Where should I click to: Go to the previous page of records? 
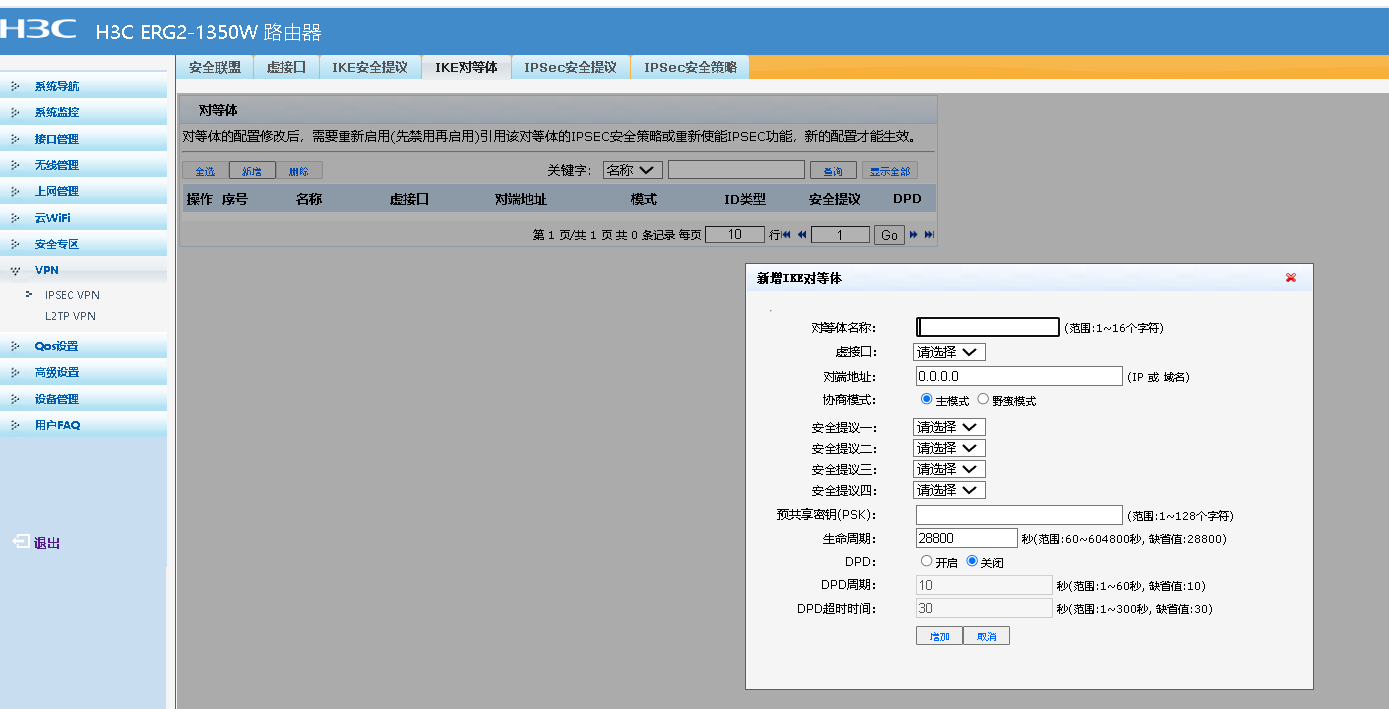coord(801,235)
